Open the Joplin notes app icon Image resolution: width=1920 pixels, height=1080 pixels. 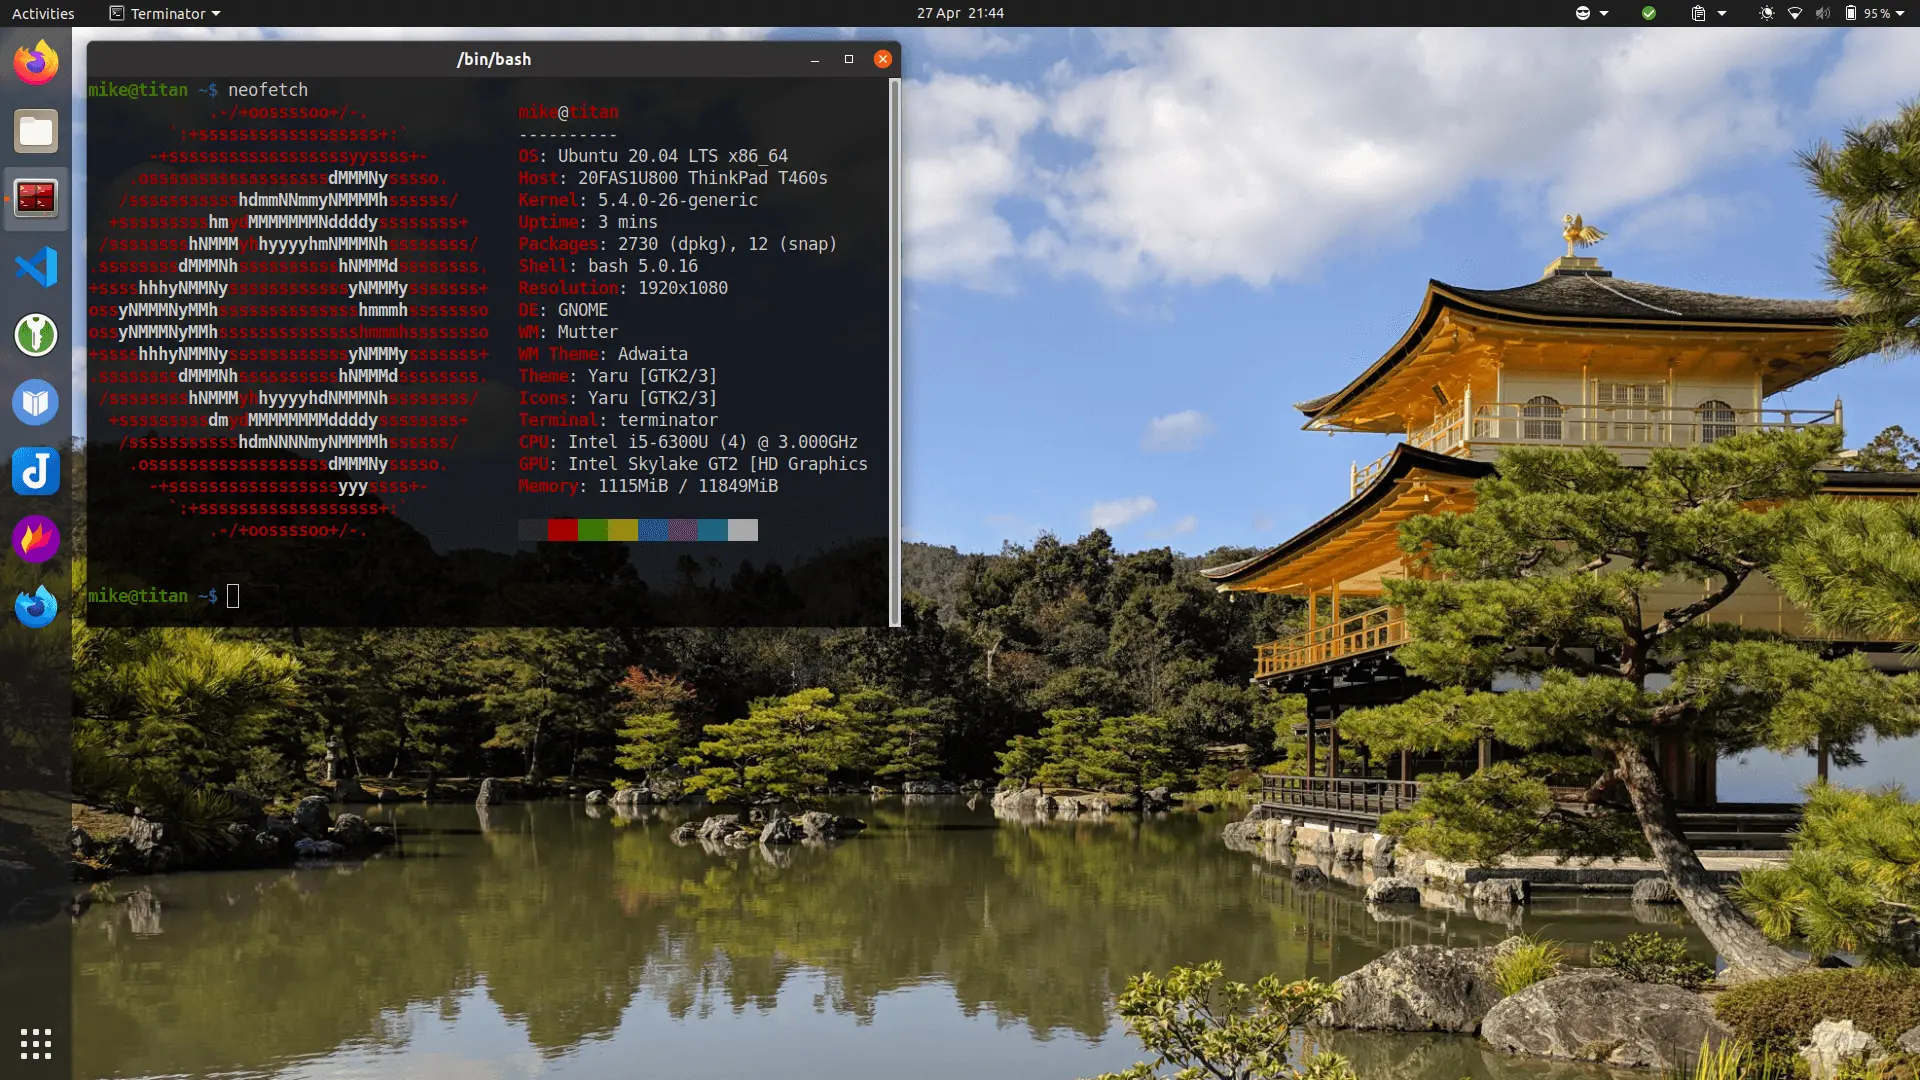coord(36,471)
